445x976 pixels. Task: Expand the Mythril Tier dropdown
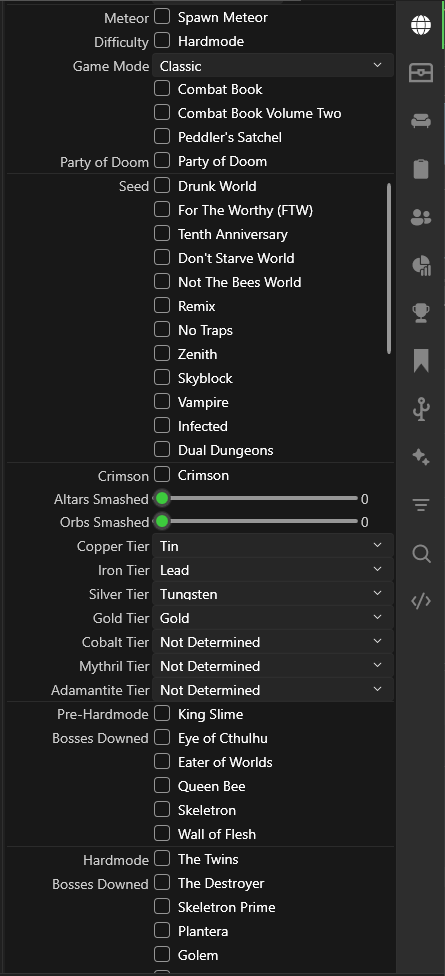coord(273,665)
